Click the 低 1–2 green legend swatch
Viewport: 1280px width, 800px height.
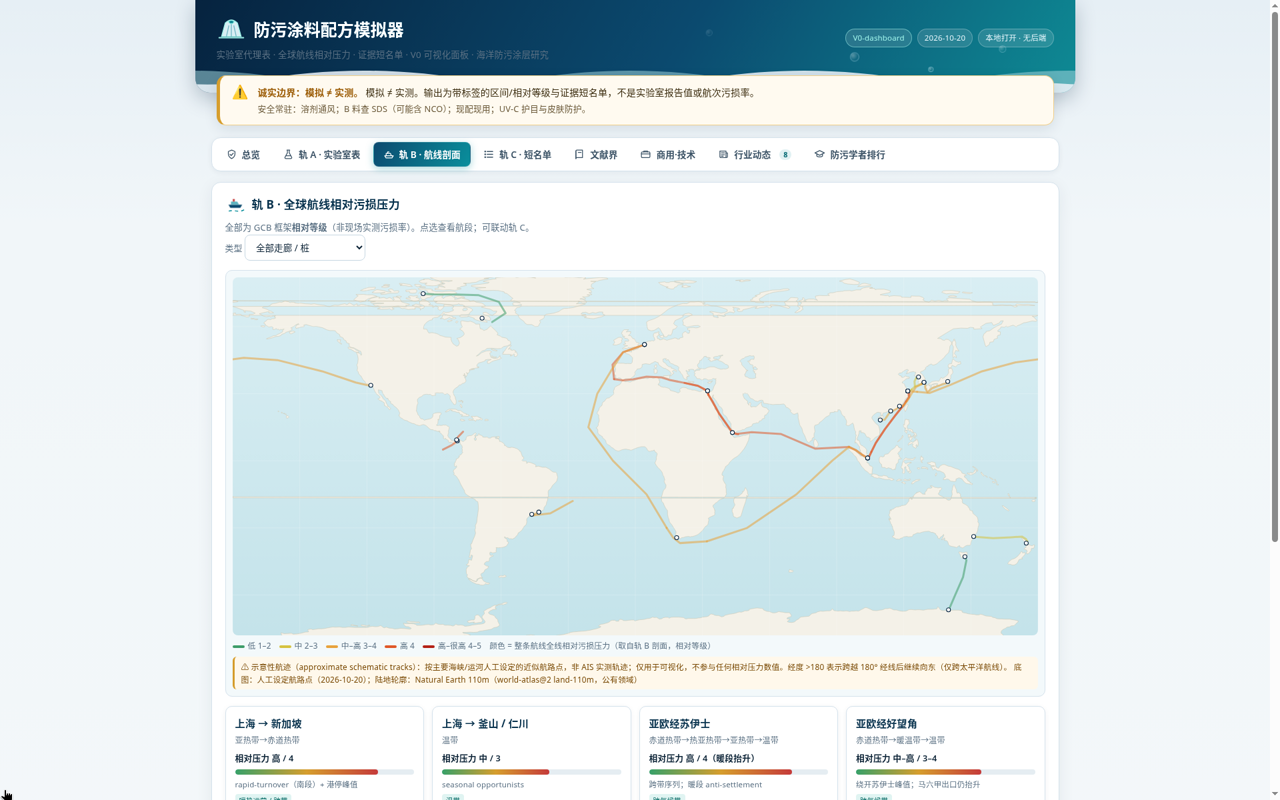(x=239, y=646)
